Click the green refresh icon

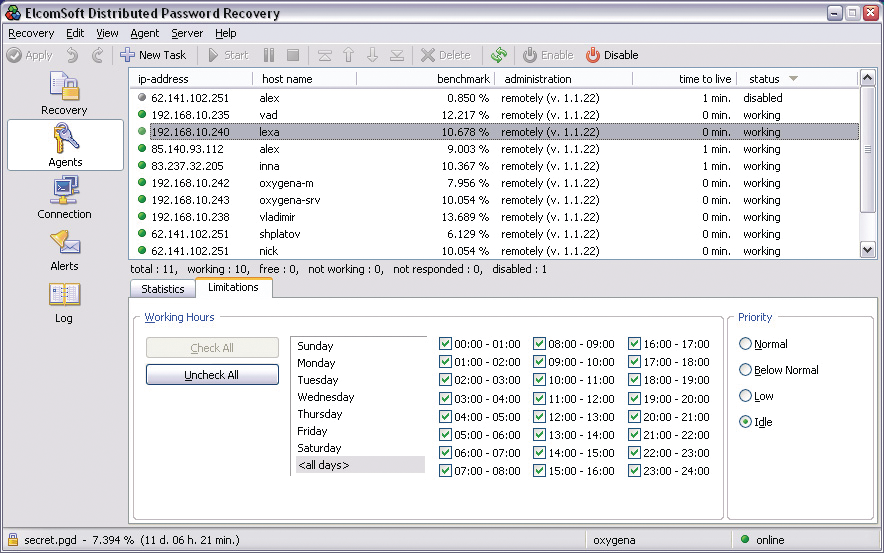click(x=499, y=55)
